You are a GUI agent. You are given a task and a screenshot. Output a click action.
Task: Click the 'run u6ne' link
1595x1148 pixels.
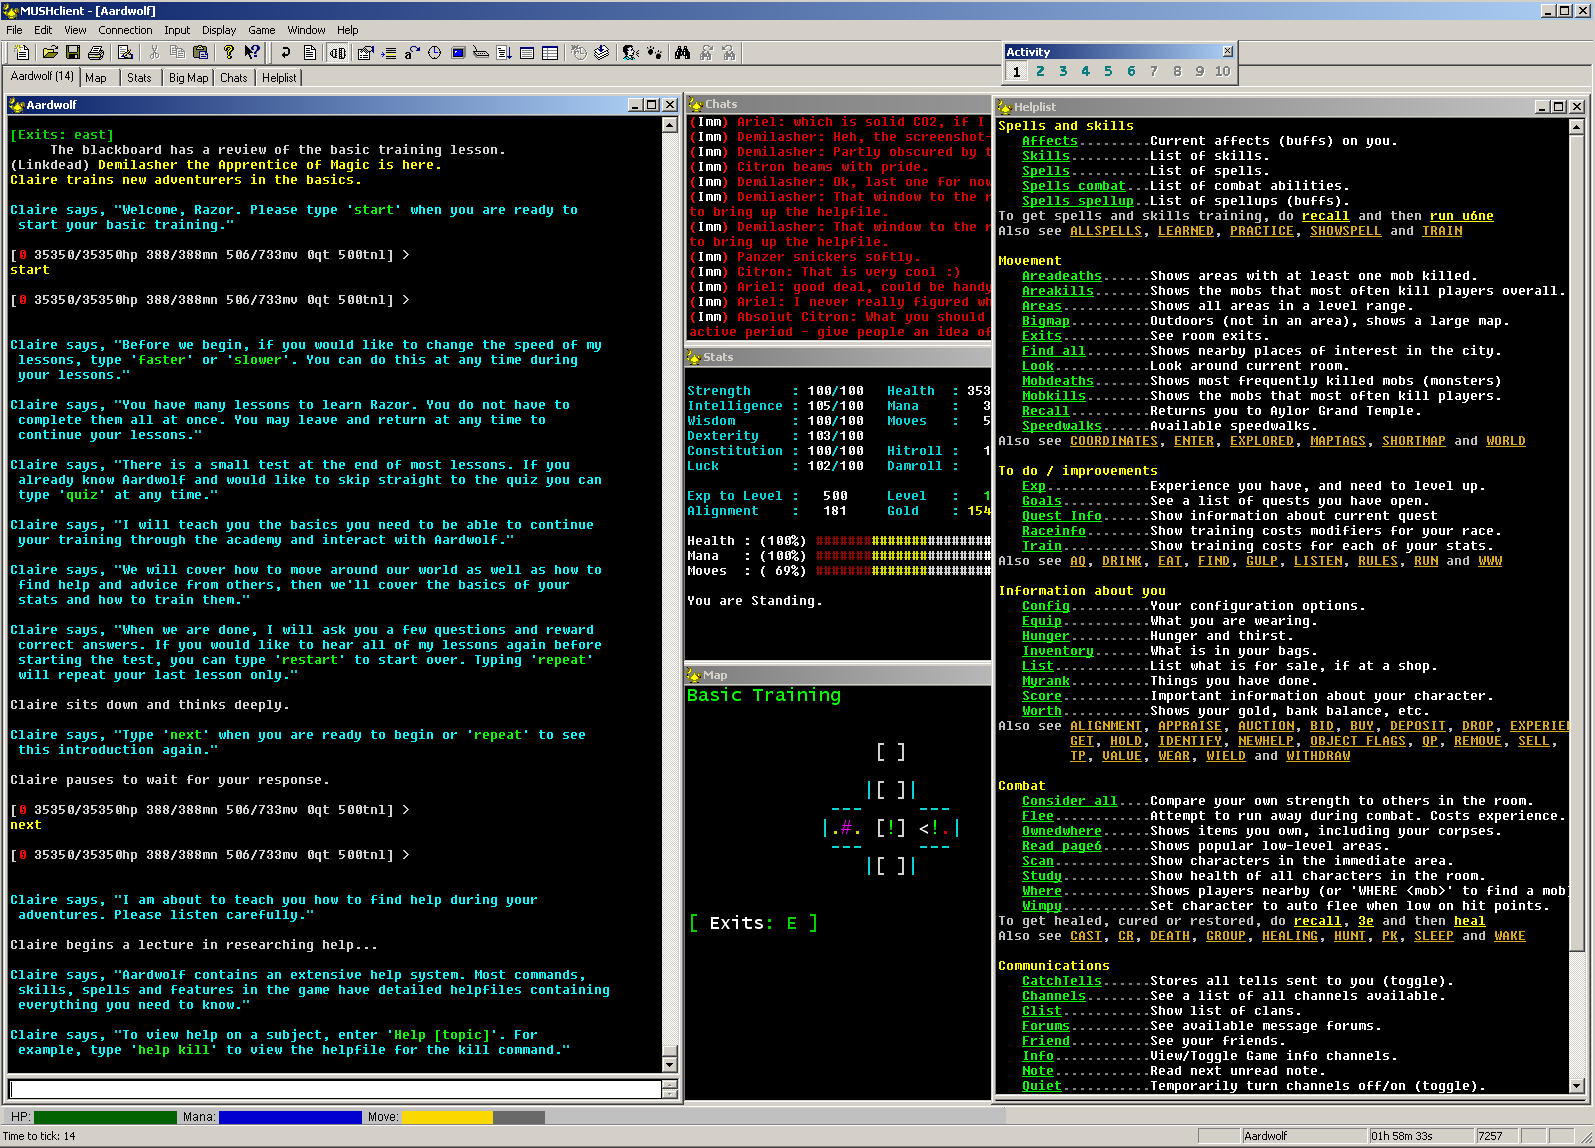click(1462, 216)
